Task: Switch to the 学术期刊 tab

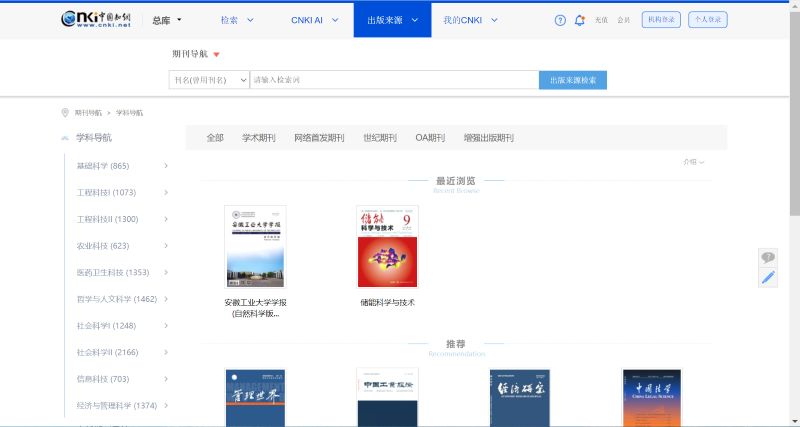Action: (x=258, y=138)
